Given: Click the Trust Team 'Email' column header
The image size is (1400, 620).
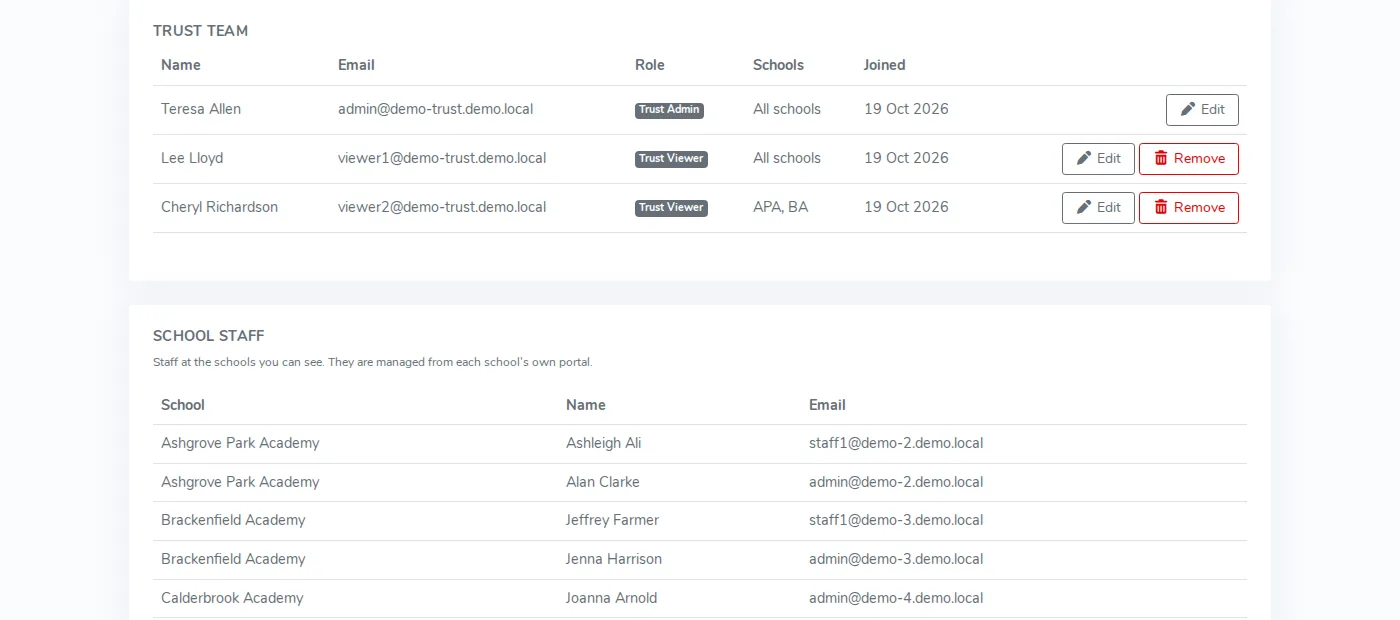Looking at the screenshot, I should (x=356, y=65).
